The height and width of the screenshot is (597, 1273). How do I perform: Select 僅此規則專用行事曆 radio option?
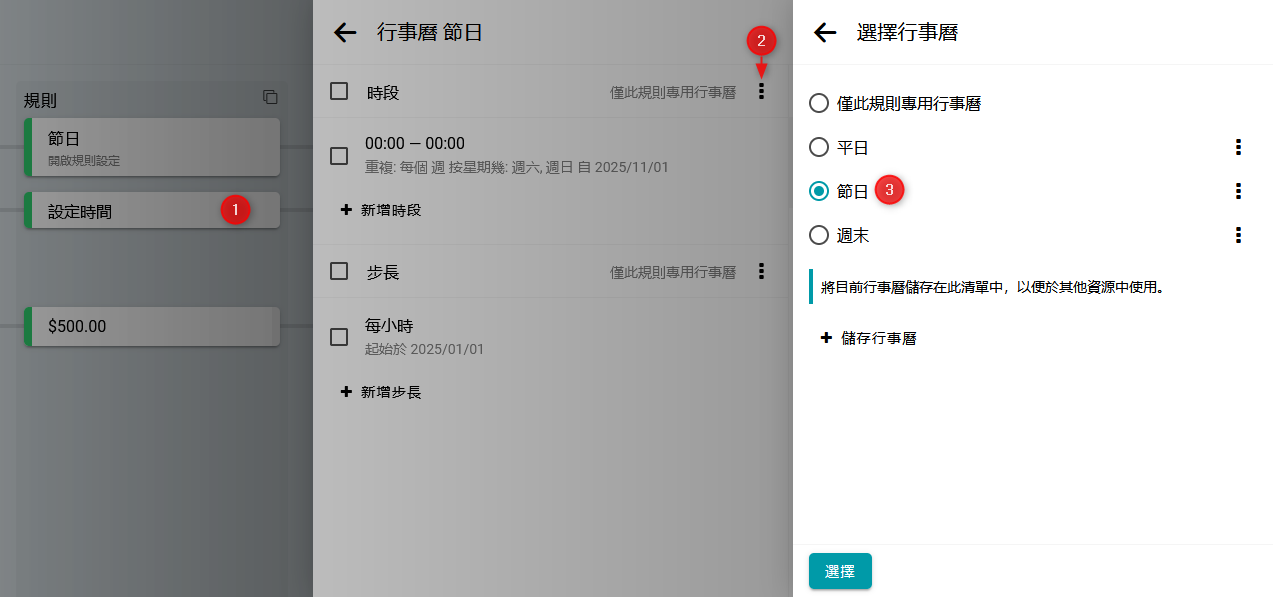coord(819,103)
